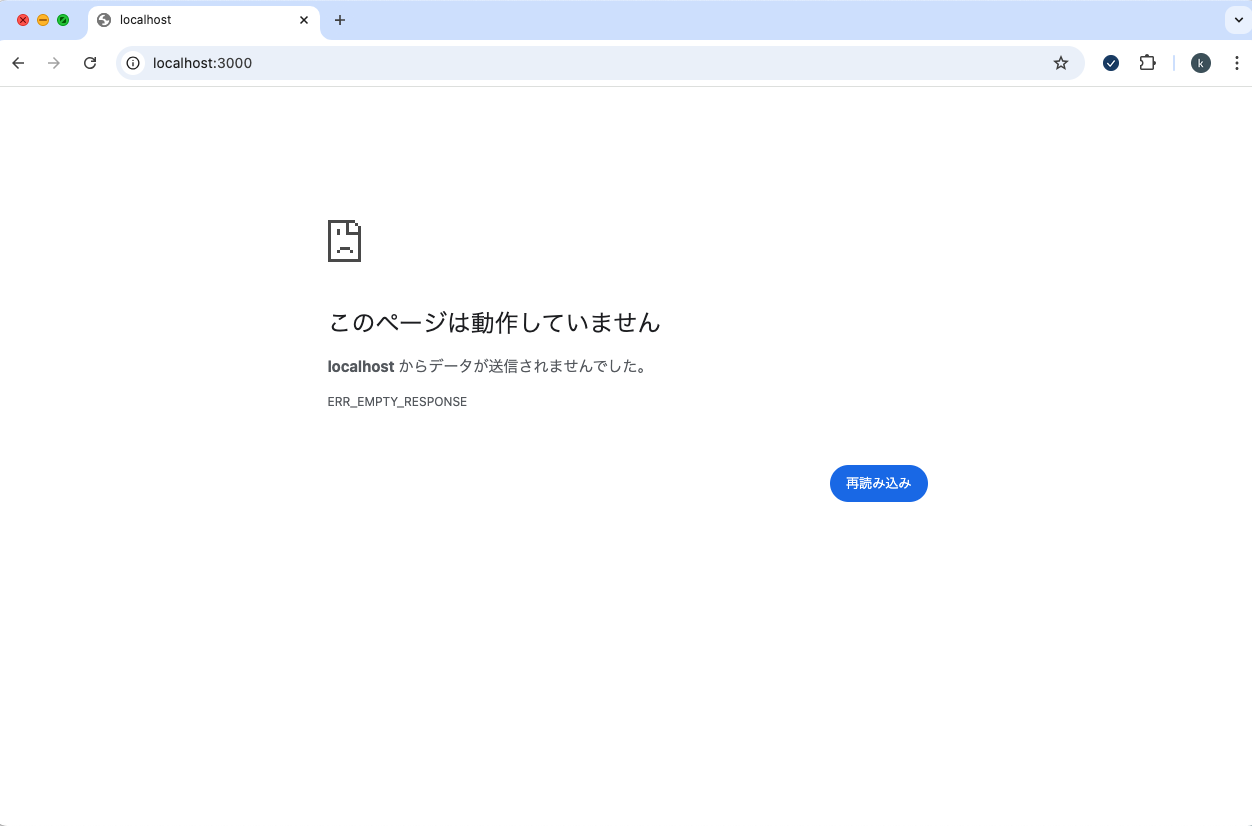1252x826 pixels.
Task: Maximize the window with the green button
Action: coord(63,20)
